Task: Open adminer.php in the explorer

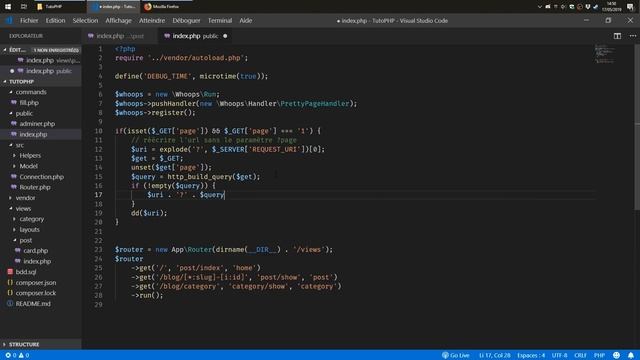Action: tap(37, 124)
